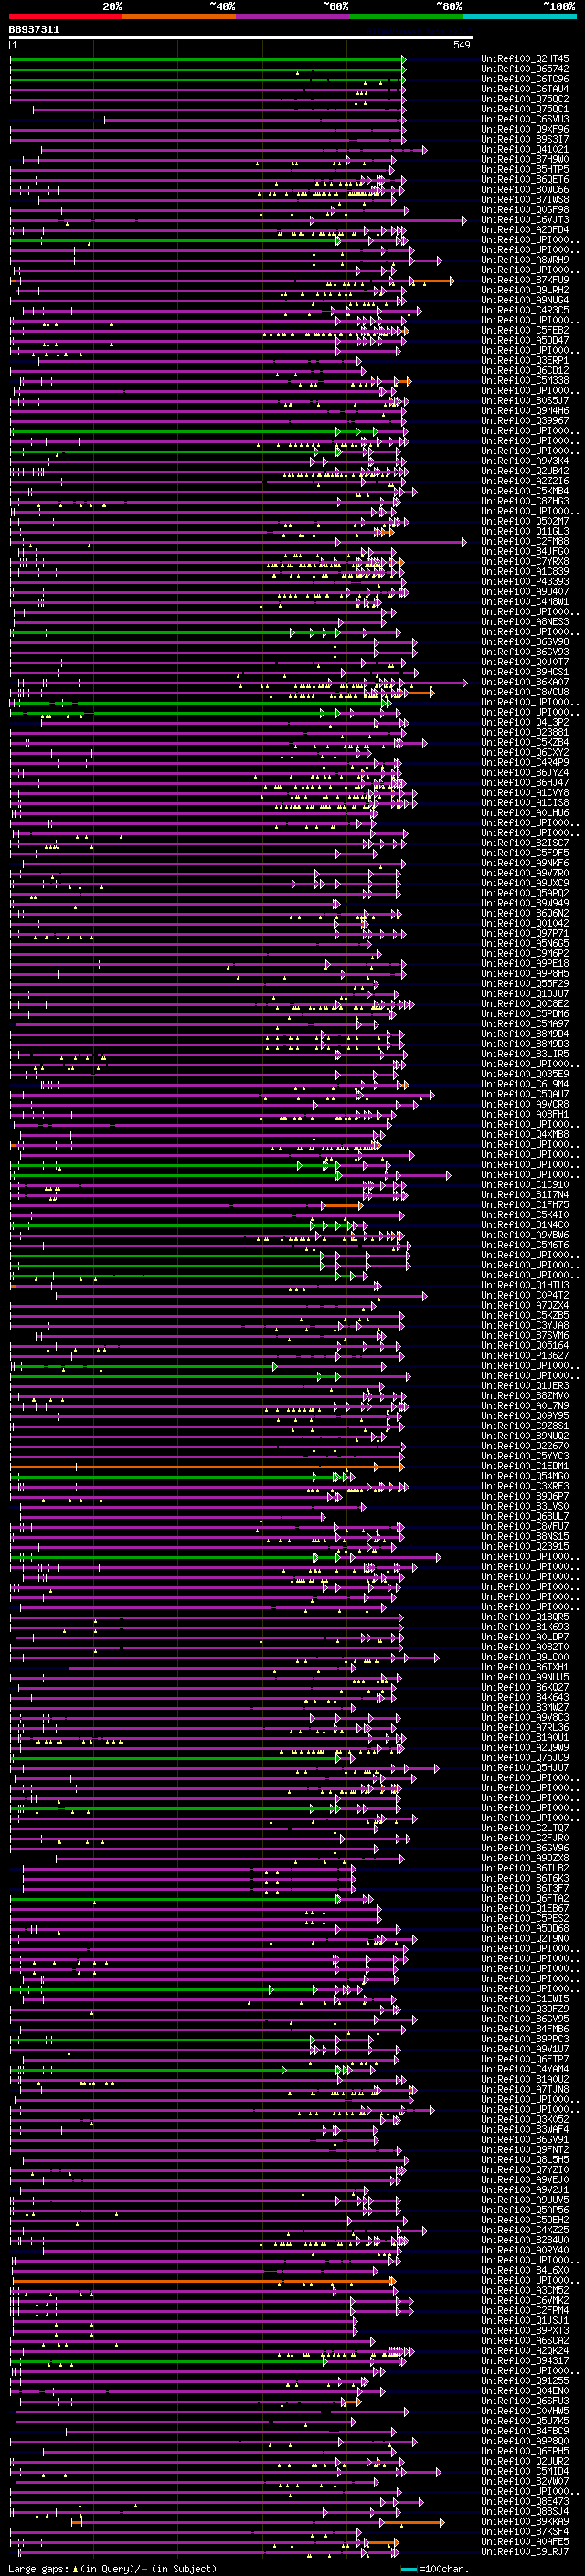This screenshot has width=585, height=2576.
Task: Select UniRef100_Q0GF98 label
Action: tap(524, 210)
